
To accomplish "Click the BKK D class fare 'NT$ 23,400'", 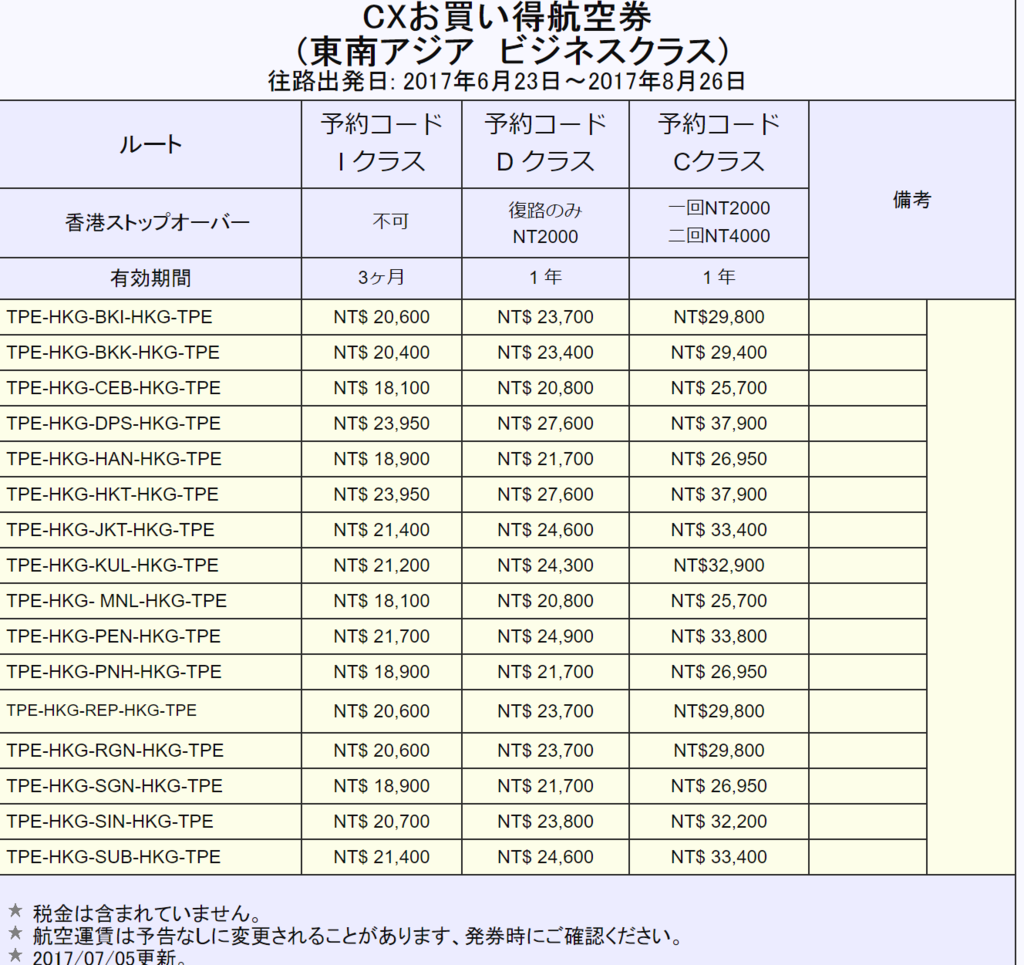I will pyautogui.click(x=545, y=353).
